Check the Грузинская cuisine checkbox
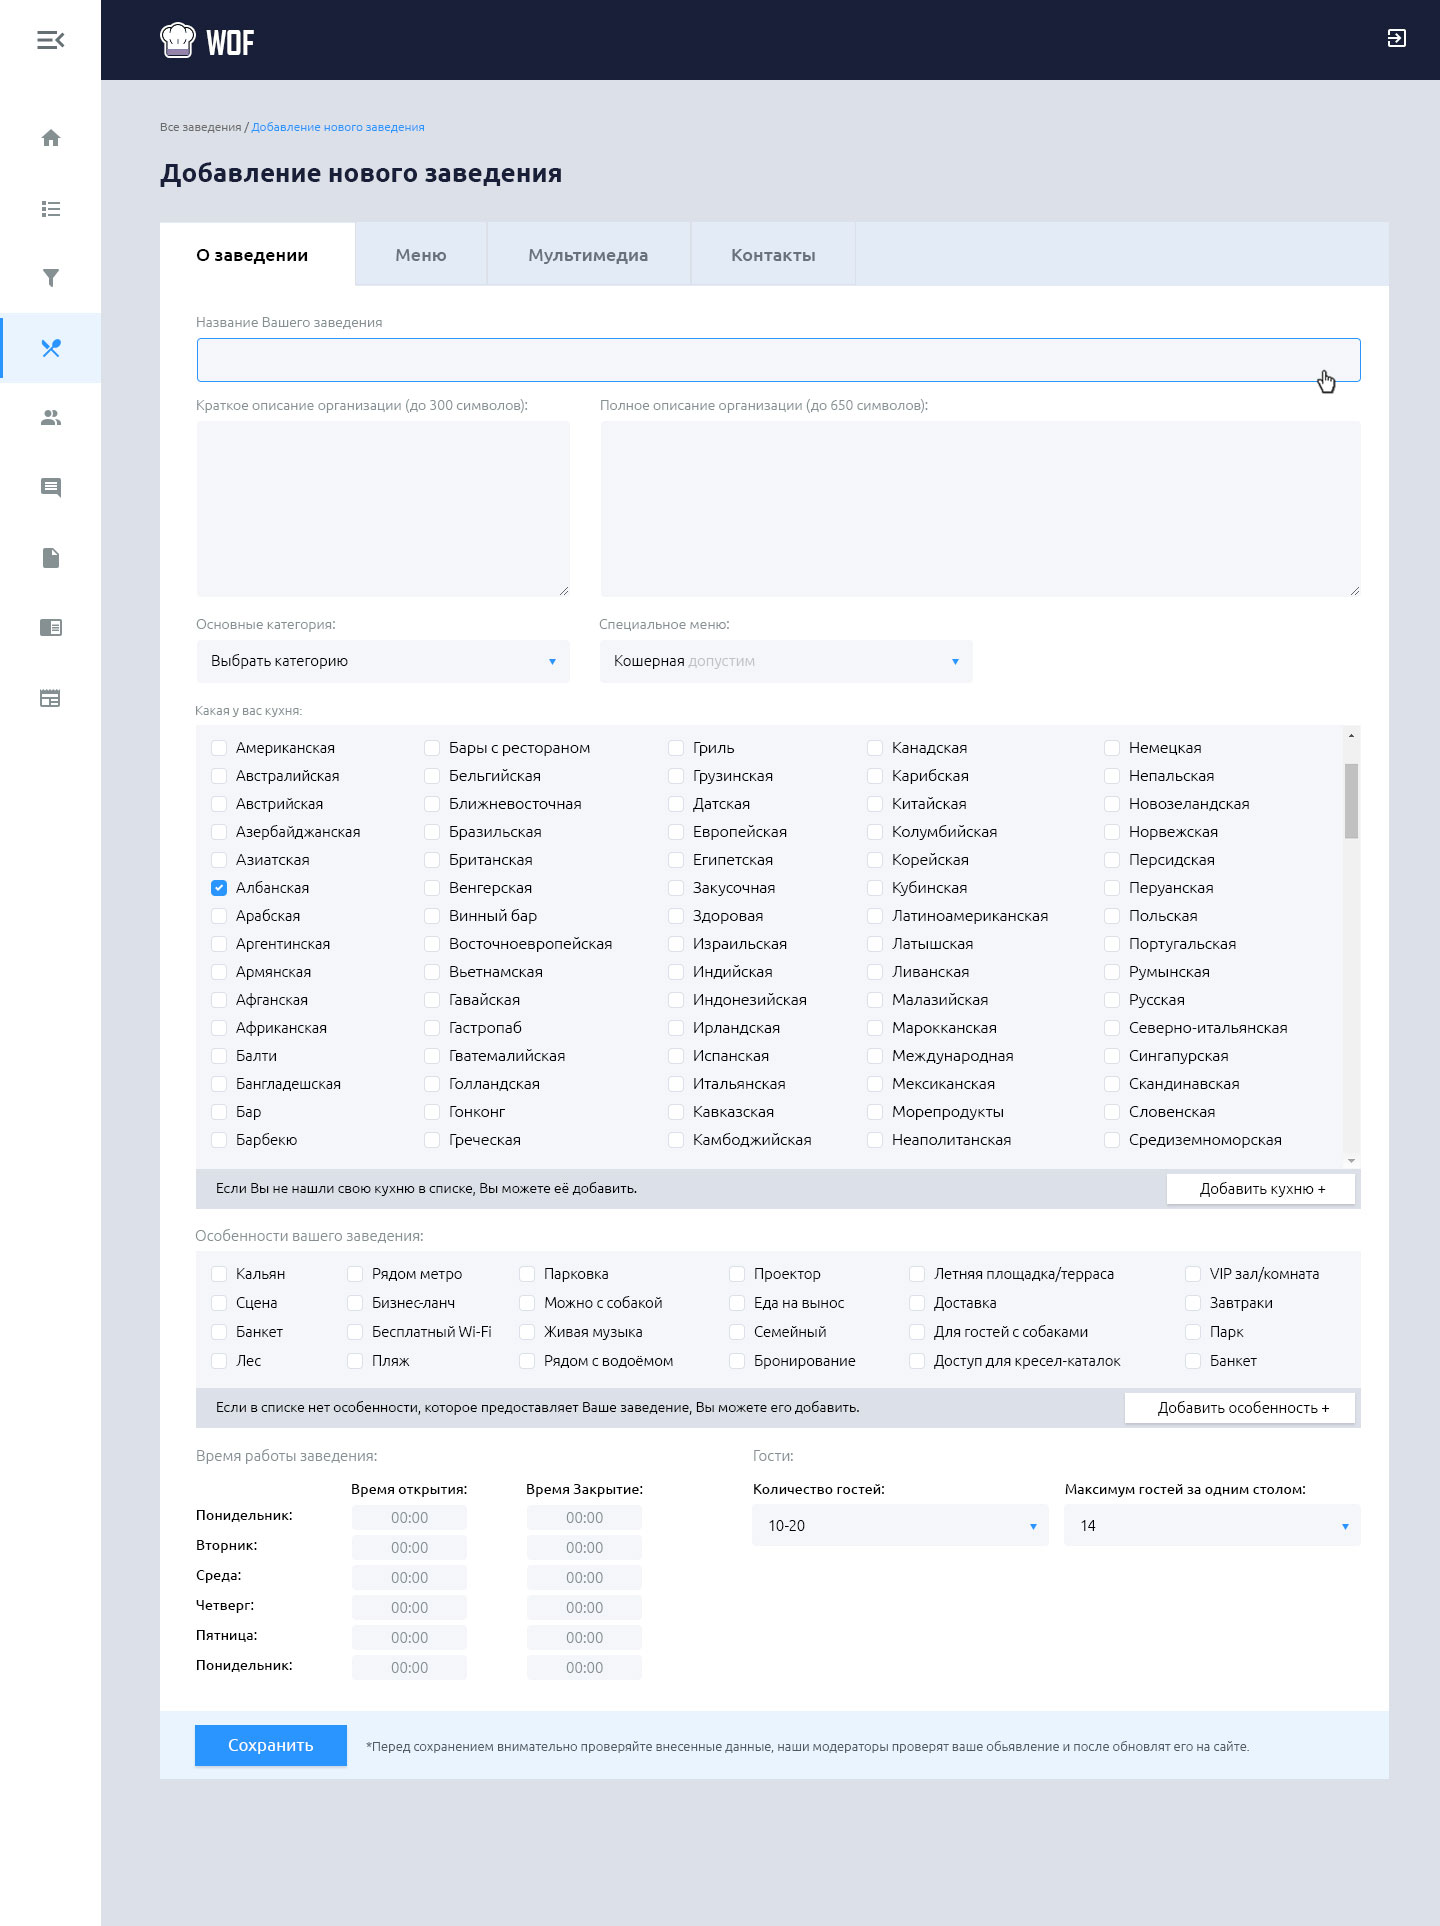 [x=676, y=776]
